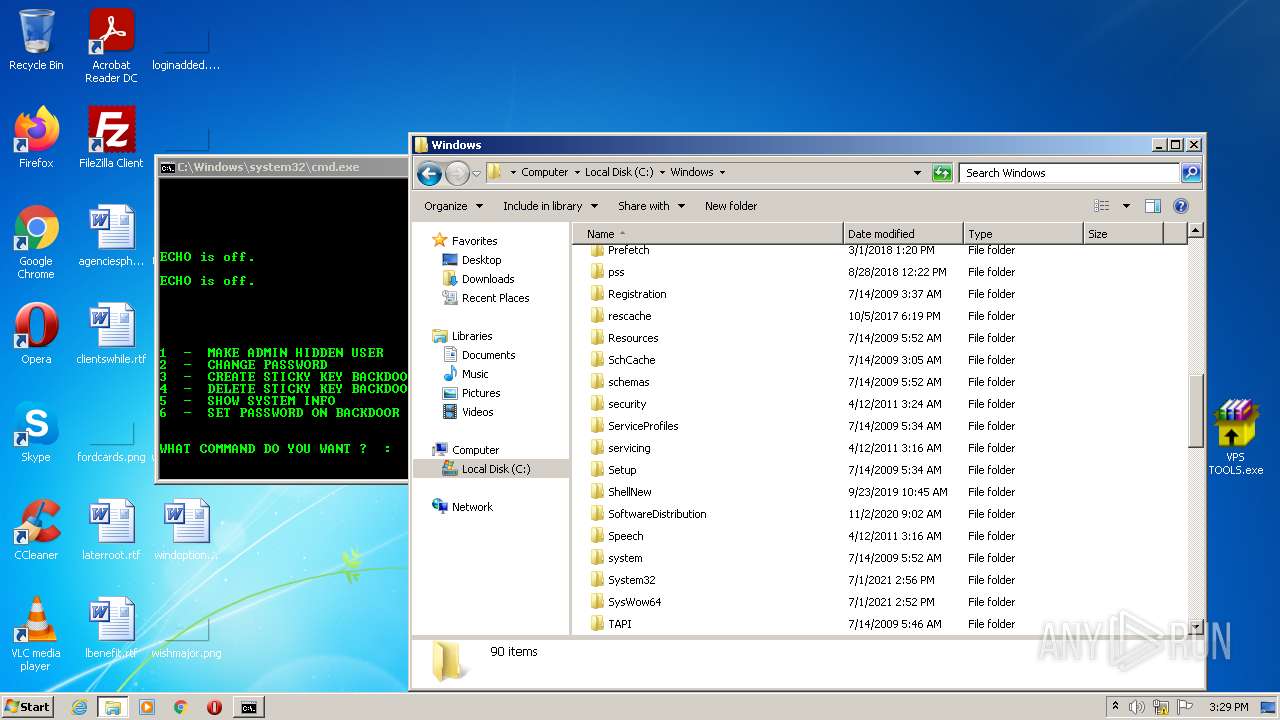This screenshot has width=1280, height=720.
Task: Open Opera browser desktop shortcut
Action: 36,333
